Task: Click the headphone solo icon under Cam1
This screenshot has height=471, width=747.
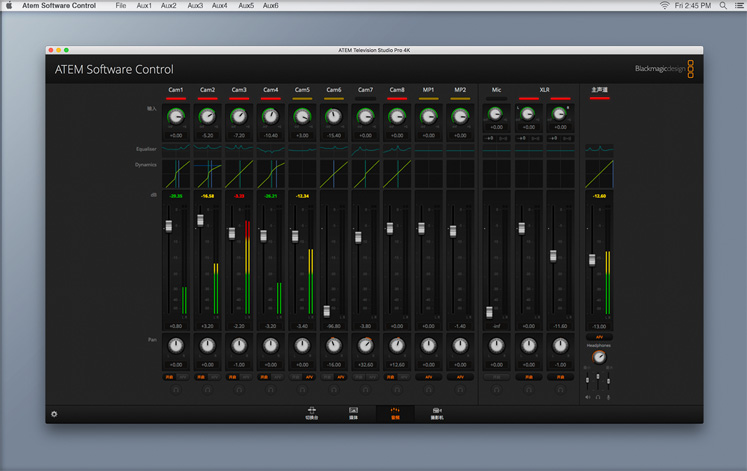Action: 176,389
